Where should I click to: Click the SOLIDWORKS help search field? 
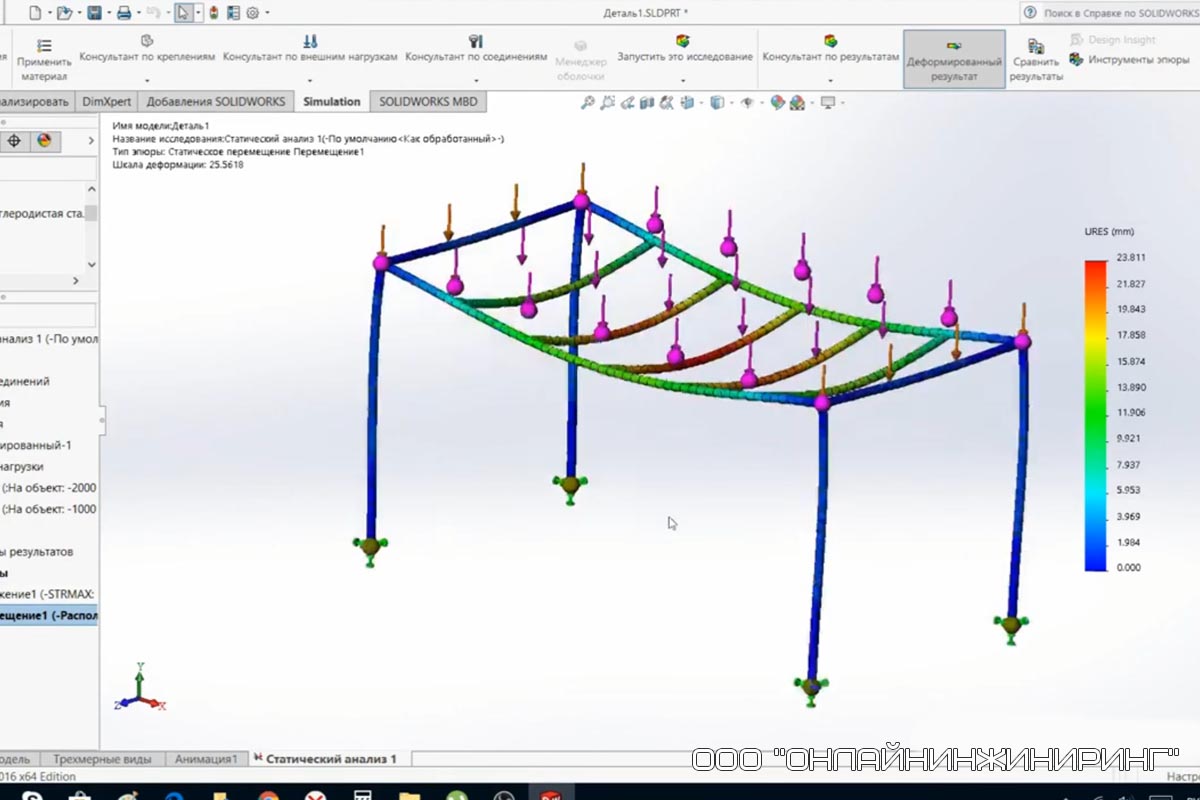click(x=1118, y=13)
